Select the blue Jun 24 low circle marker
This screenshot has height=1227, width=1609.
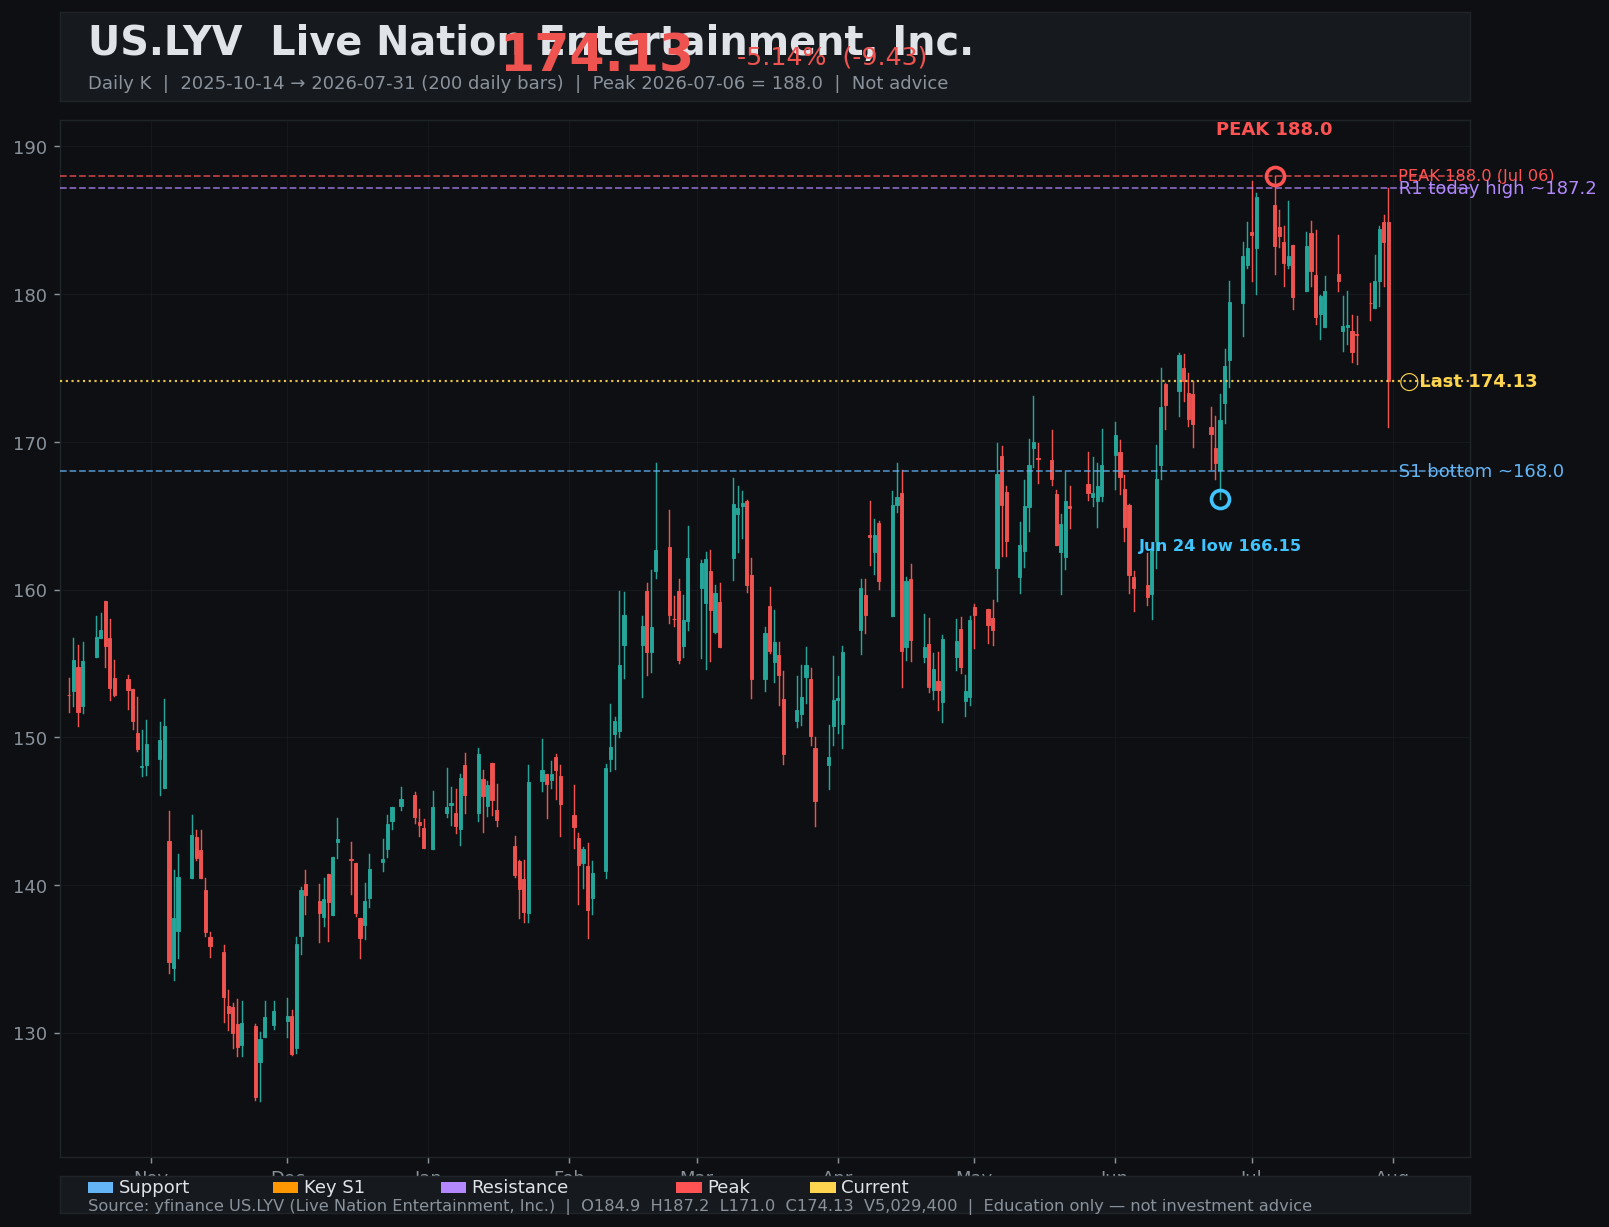click(1220, 499)
